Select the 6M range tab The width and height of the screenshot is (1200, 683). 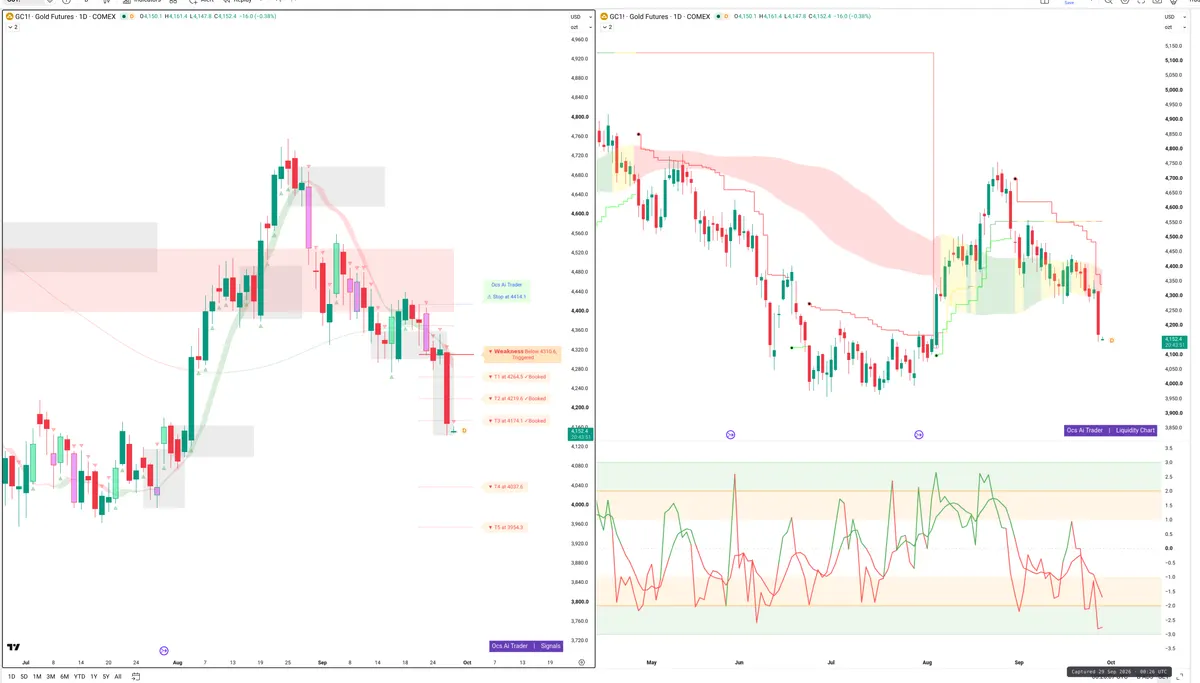[65, 677]
